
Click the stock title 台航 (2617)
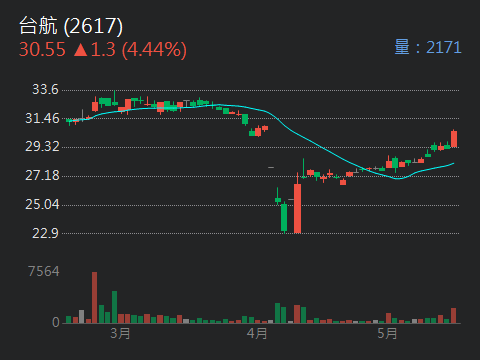(71, 26)
